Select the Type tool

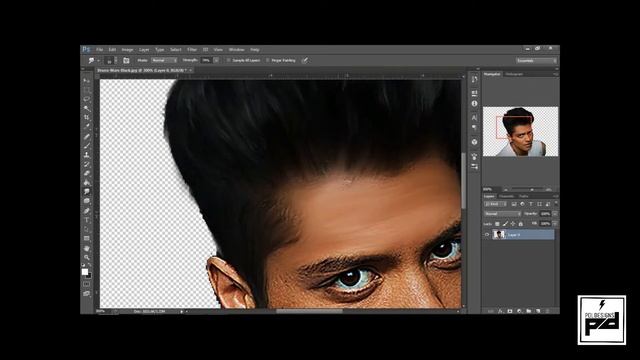click(87, 220)
